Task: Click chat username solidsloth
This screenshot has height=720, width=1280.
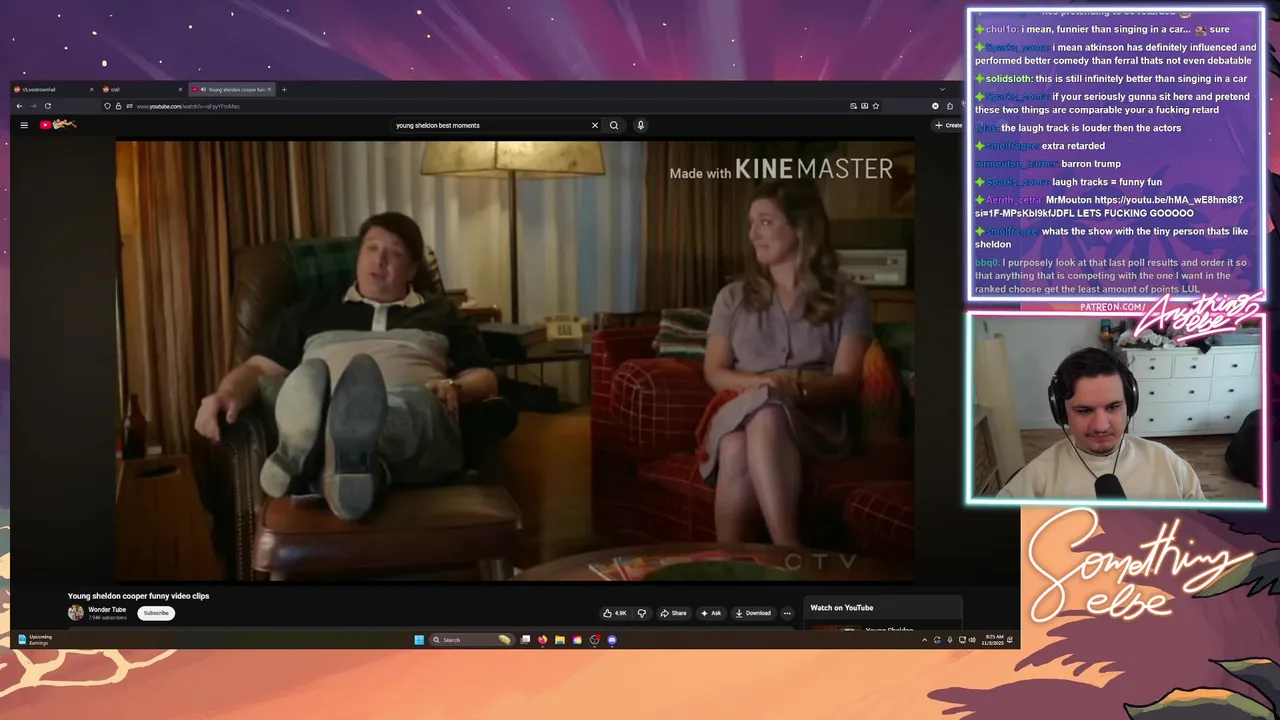Action: 1009,79
